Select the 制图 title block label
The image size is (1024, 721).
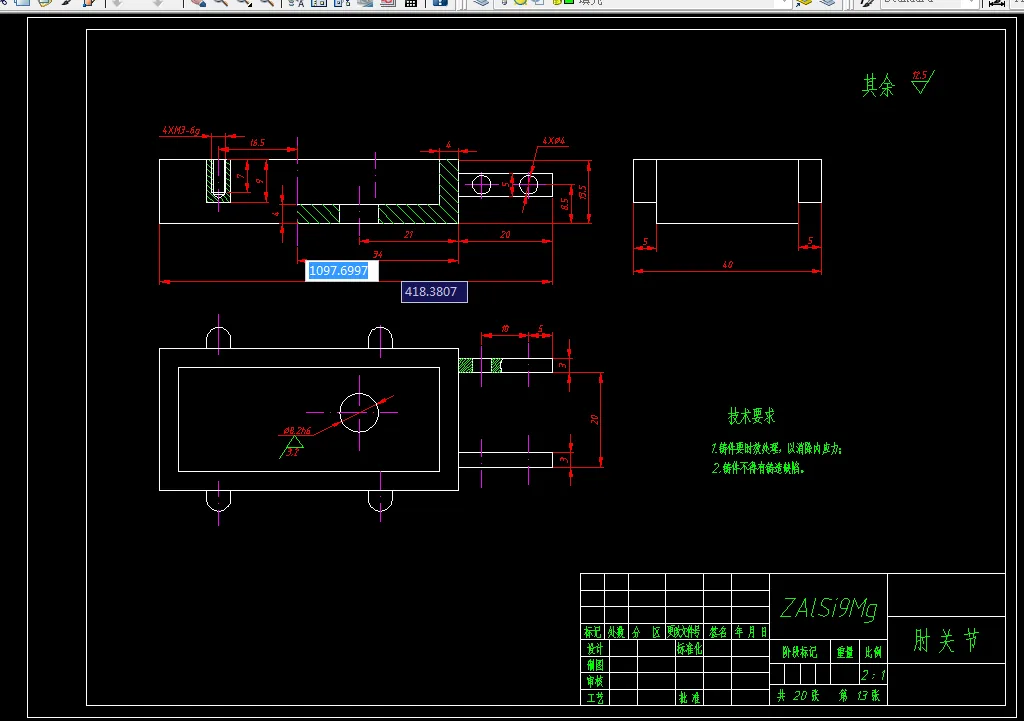595,665
